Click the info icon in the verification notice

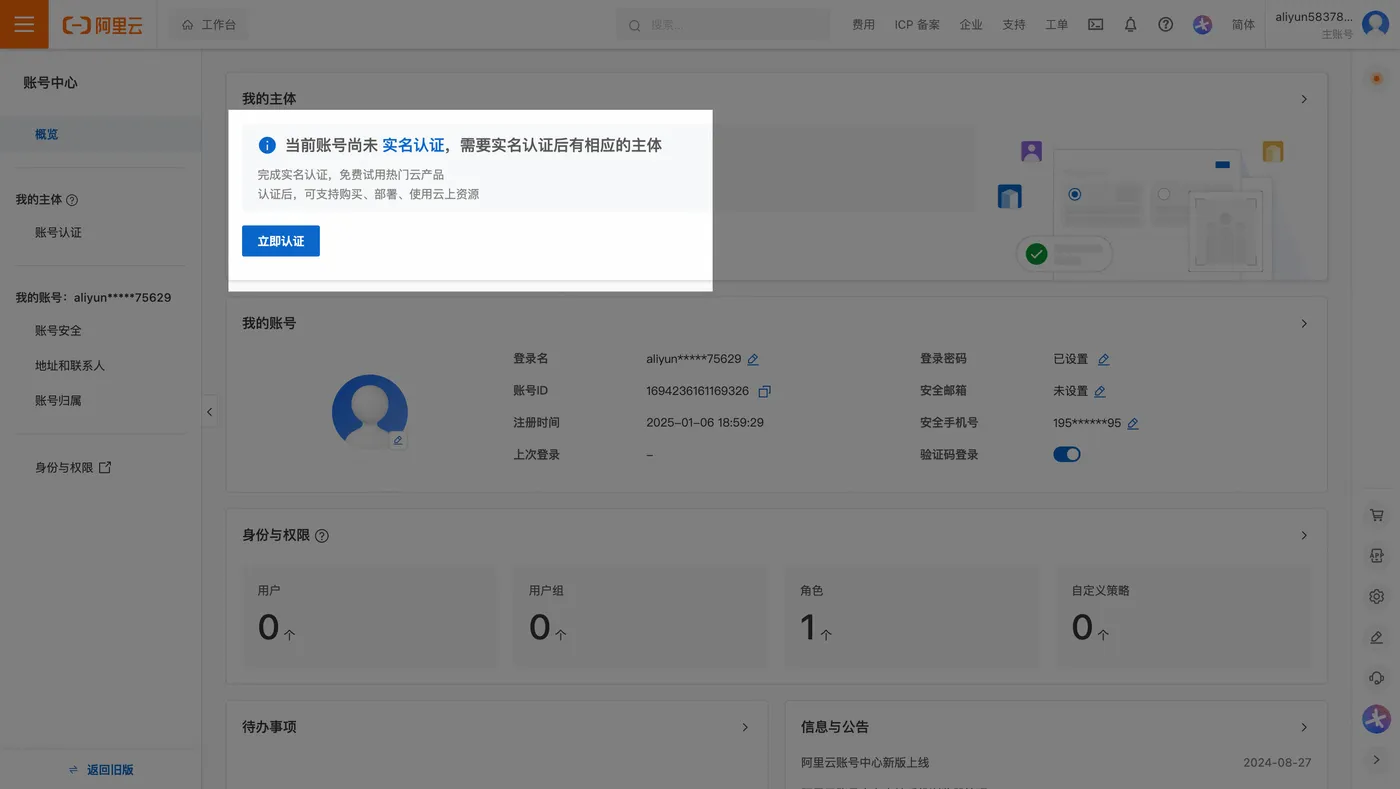pyautogui.click(x=267, y=145)
